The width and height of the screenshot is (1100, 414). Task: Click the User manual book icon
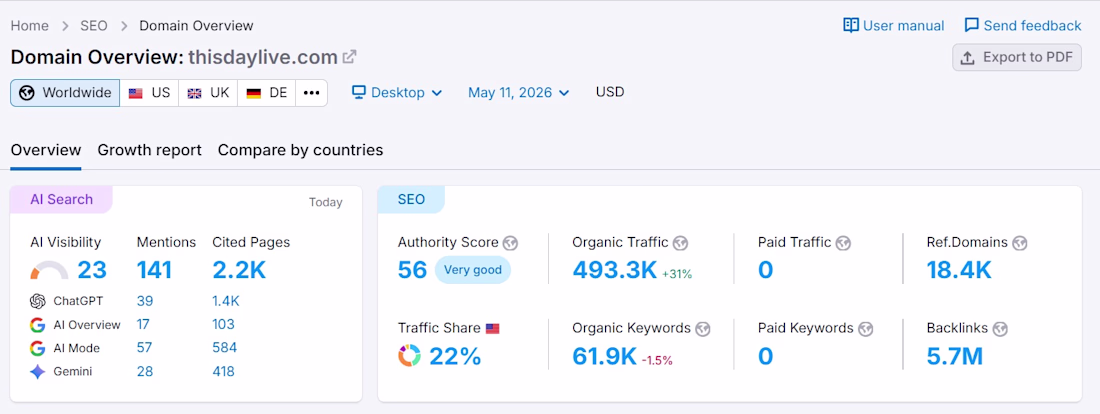tap(851, 25)
